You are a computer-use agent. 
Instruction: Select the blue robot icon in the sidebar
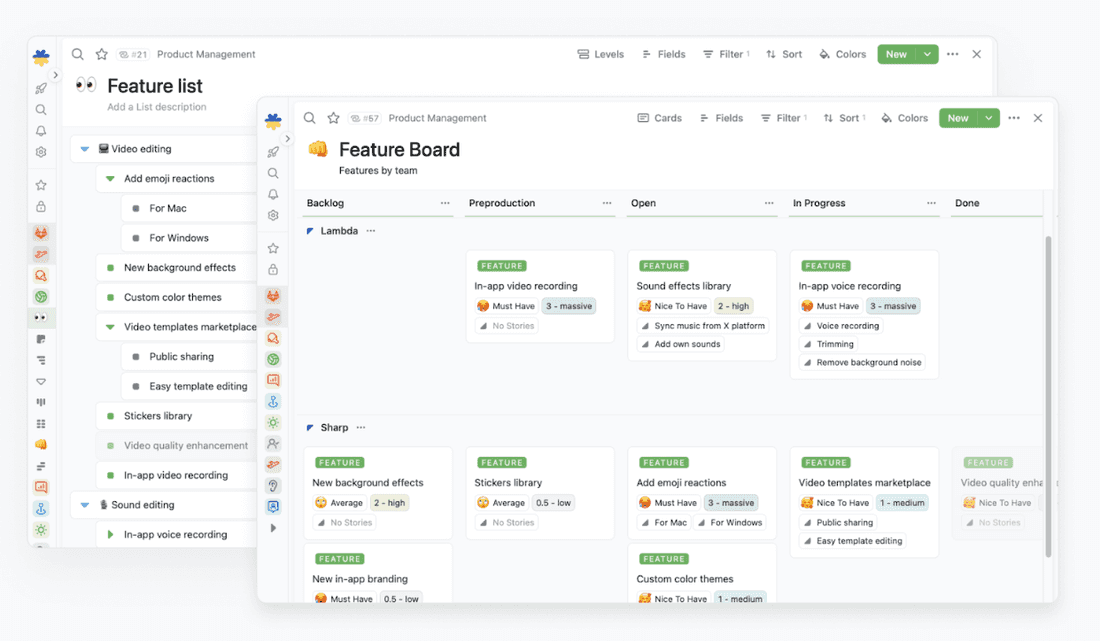(273, 507)
